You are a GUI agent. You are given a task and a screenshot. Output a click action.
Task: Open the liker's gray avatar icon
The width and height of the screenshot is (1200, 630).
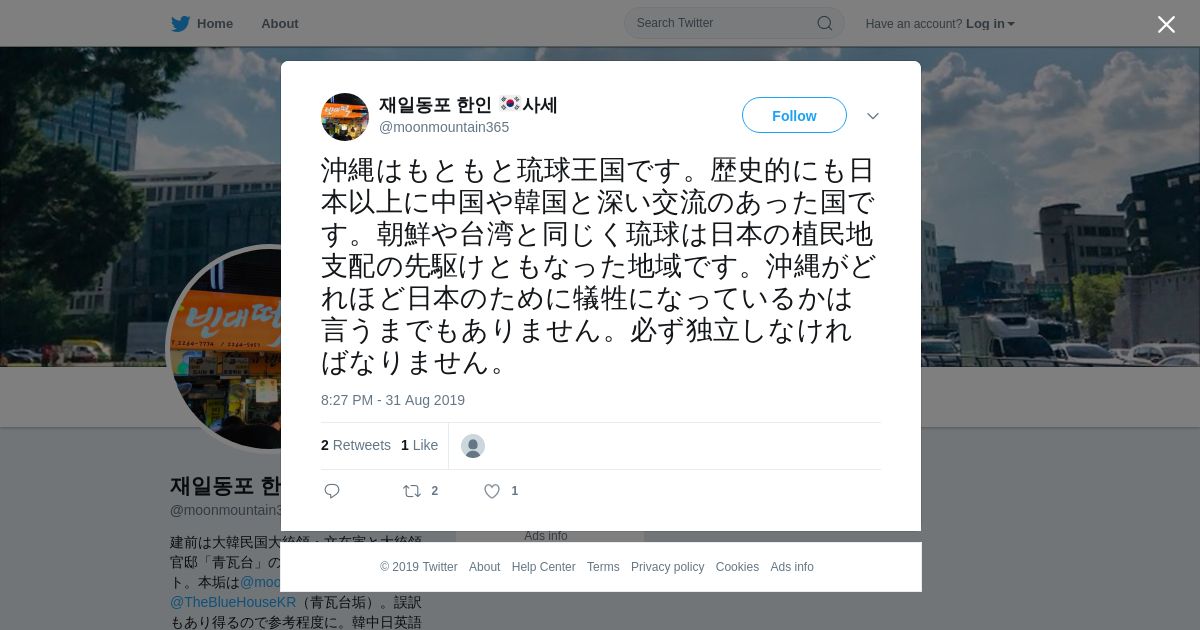(x=473, y=446)
